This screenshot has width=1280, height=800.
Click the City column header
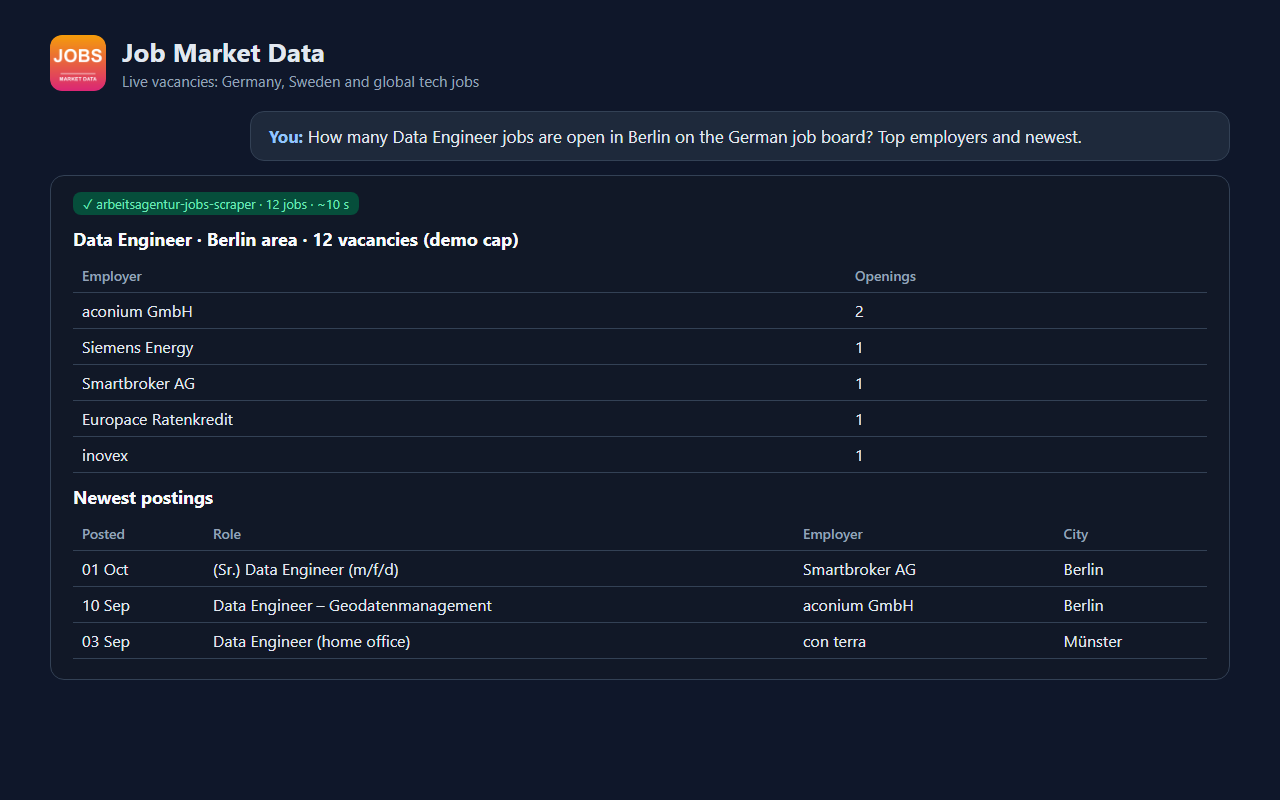click(x=1076, y=534)
